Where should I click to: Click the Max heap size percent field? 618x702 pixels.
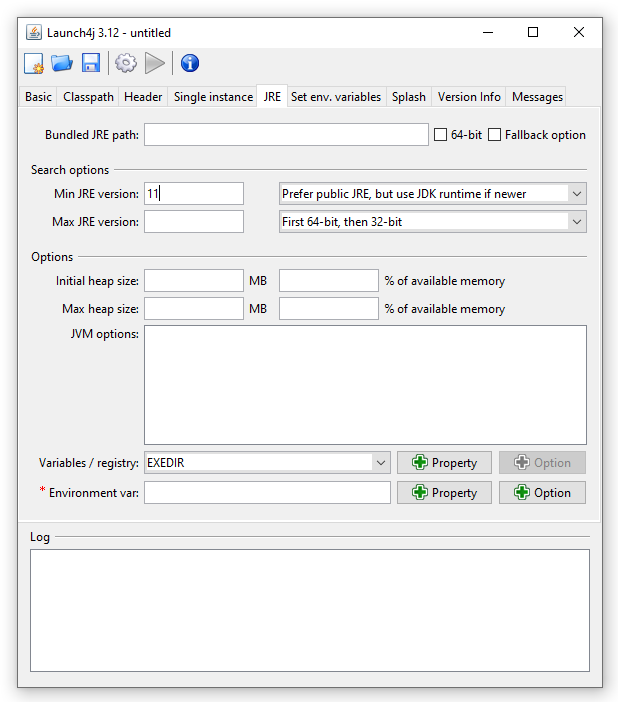tap(329, 308)
